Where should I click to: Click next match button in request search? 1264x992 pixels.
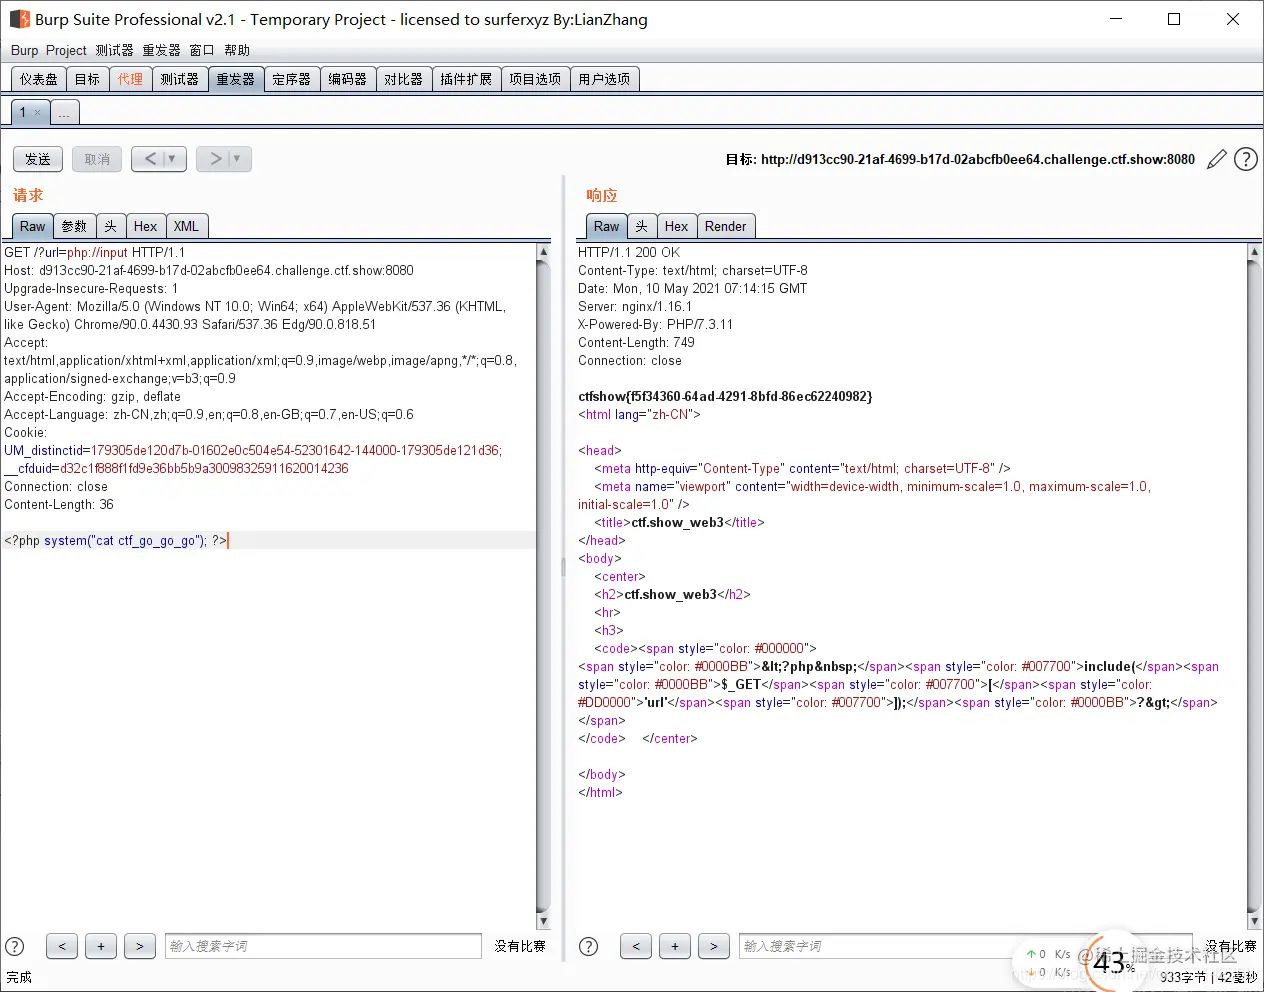(x=140, y=946)
